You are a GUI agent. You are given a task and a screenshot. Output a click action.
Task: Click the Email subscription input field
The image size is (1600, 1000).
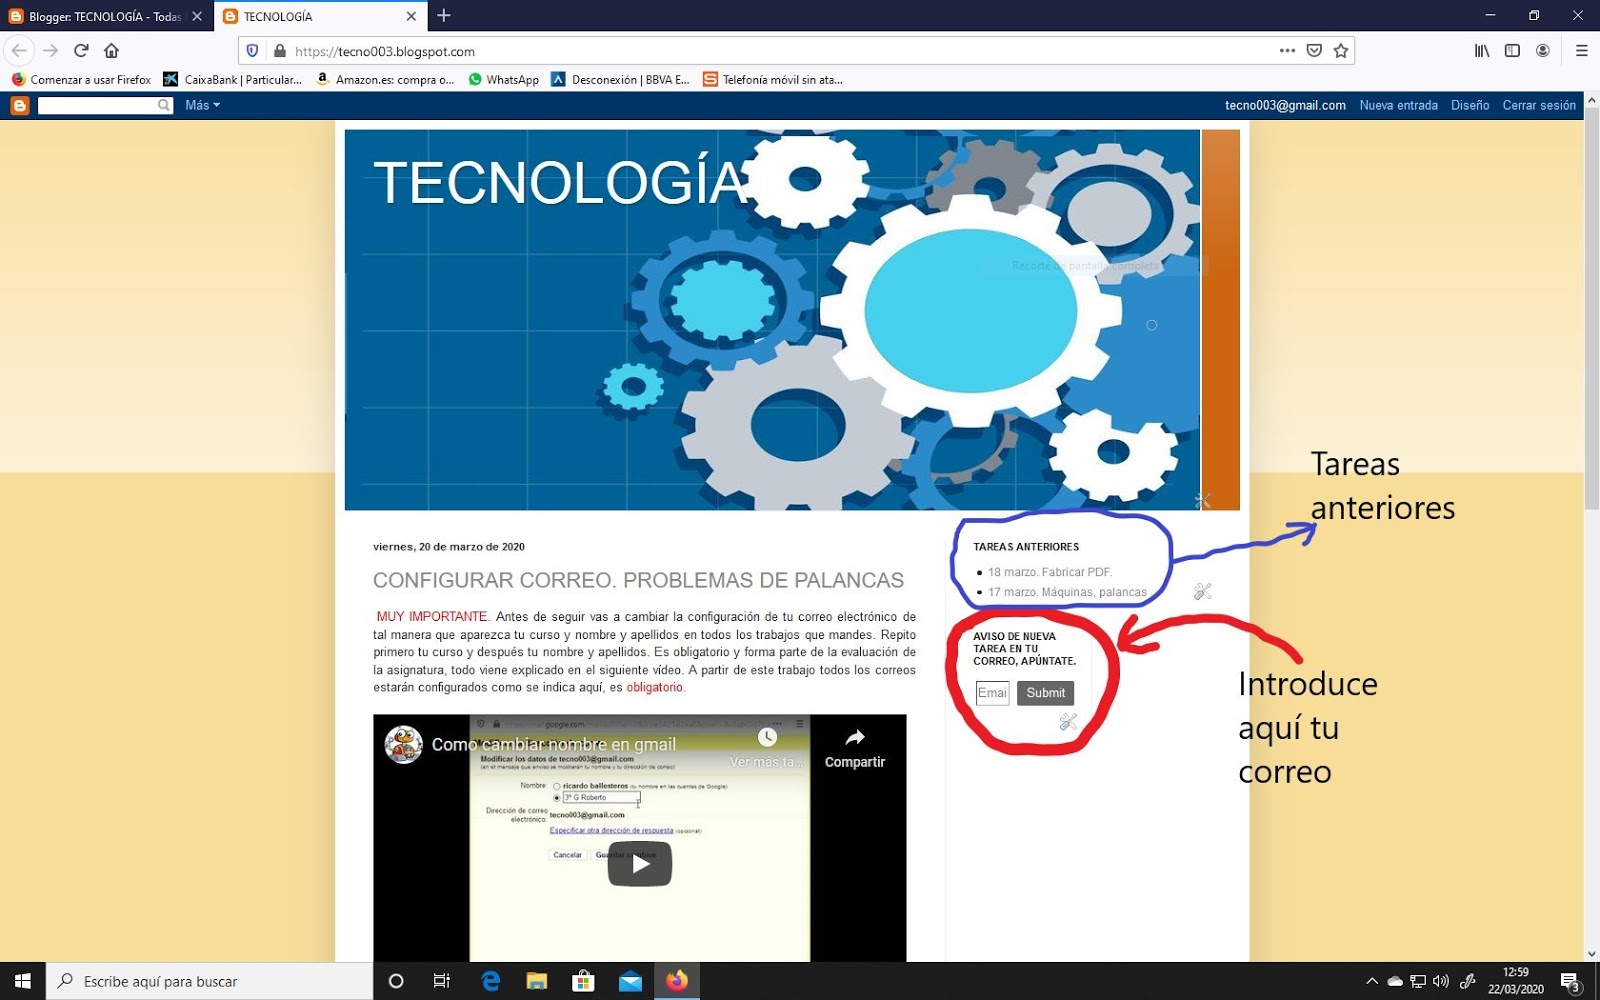click(992, 692)
